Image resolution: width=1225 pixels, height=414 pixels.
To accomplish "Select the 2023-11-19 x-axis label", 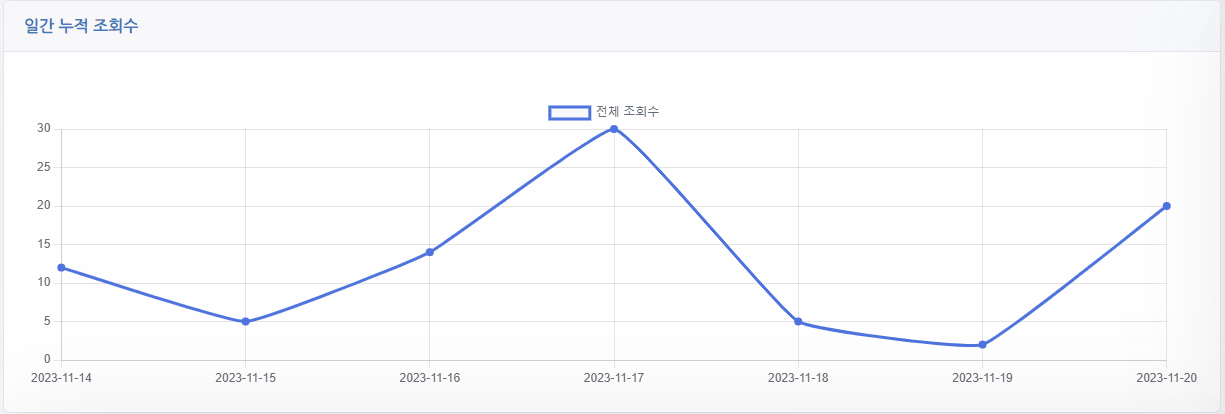I will 982,378.
